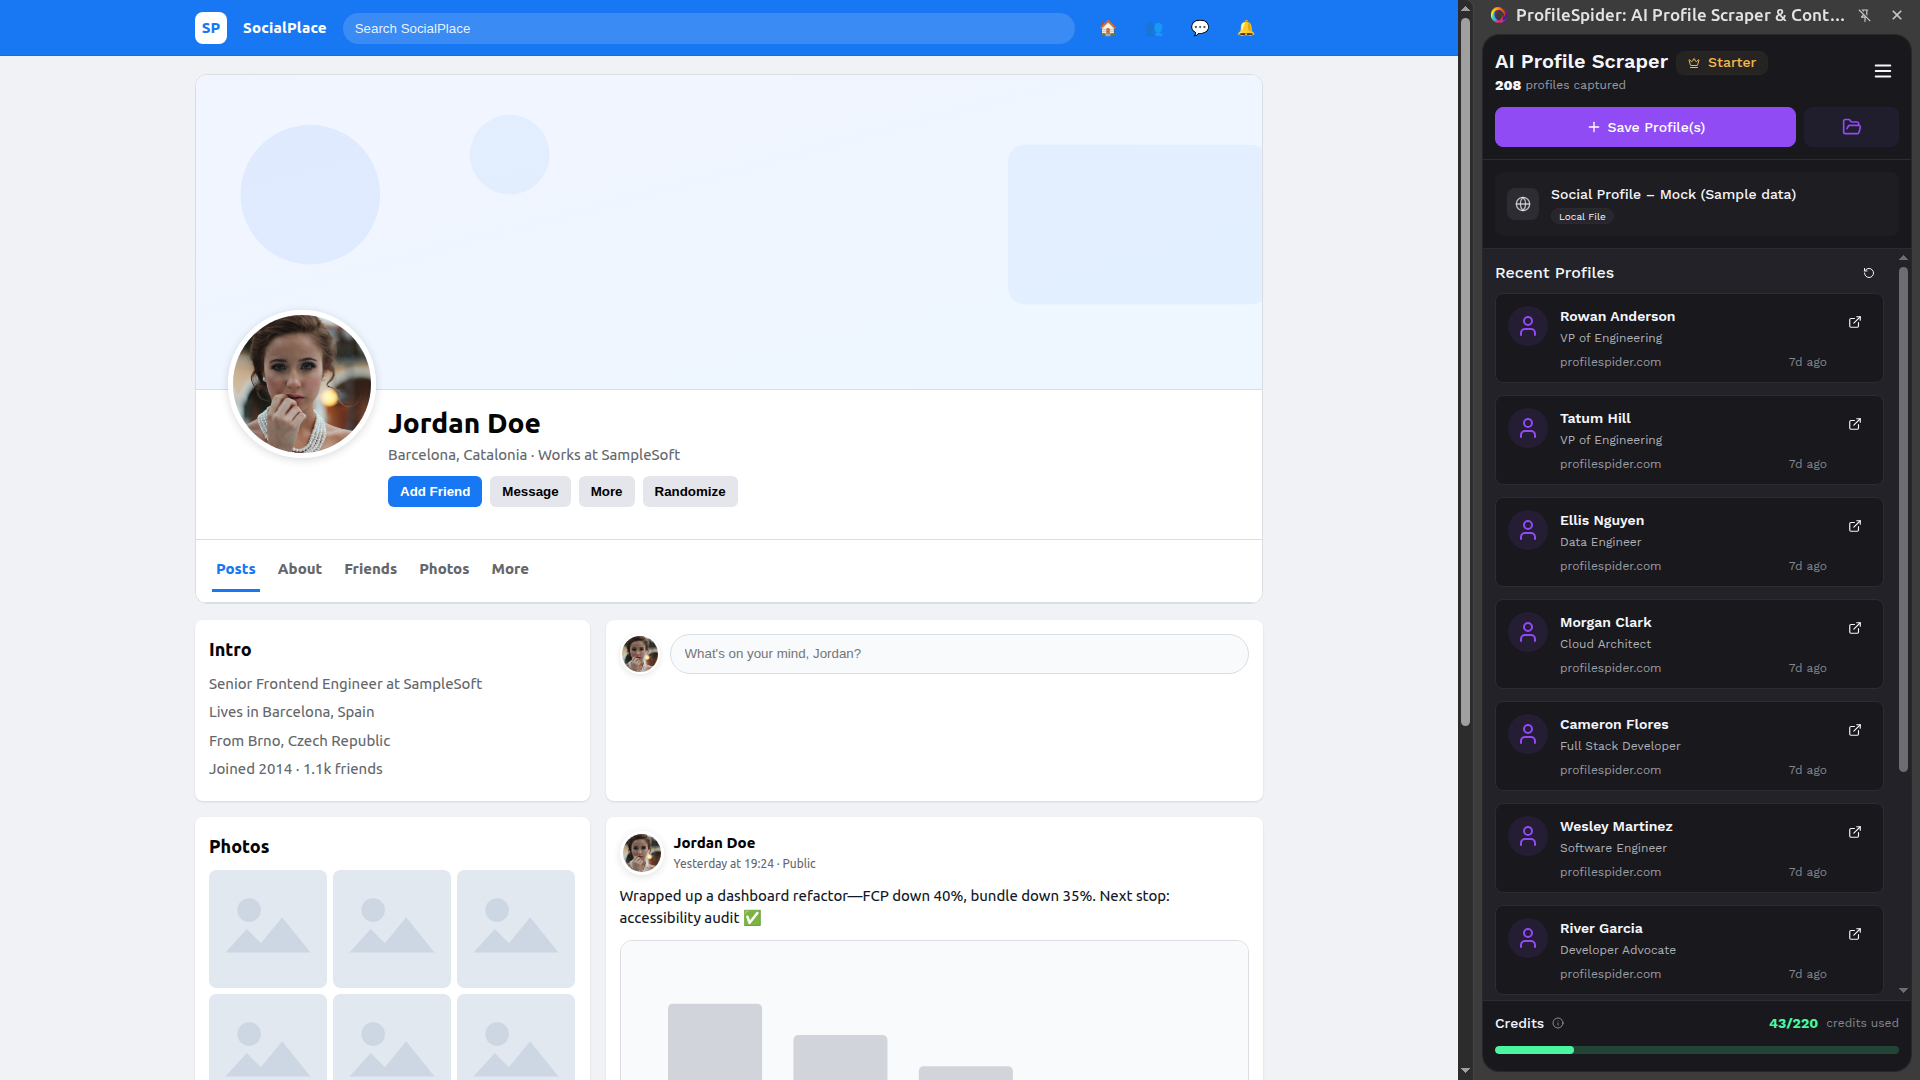Open Ellis Nguyen profile external link icon
The height and width of the screenshot is (1080, 1920).
[1854, 526]
